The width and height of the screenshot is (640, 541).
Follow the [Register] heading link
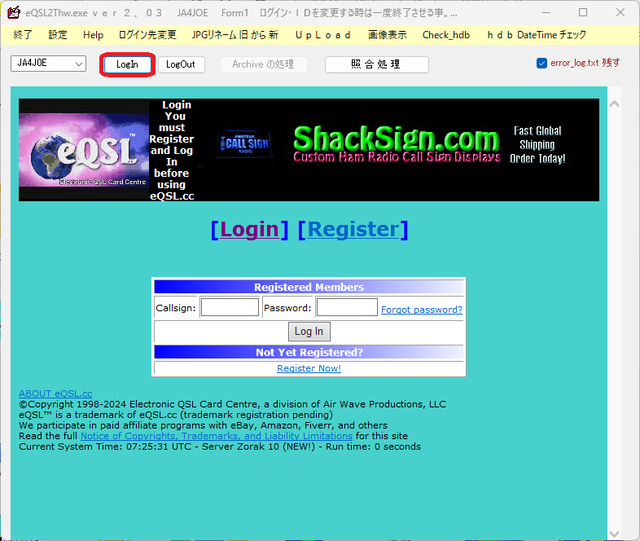coord(353,229)
